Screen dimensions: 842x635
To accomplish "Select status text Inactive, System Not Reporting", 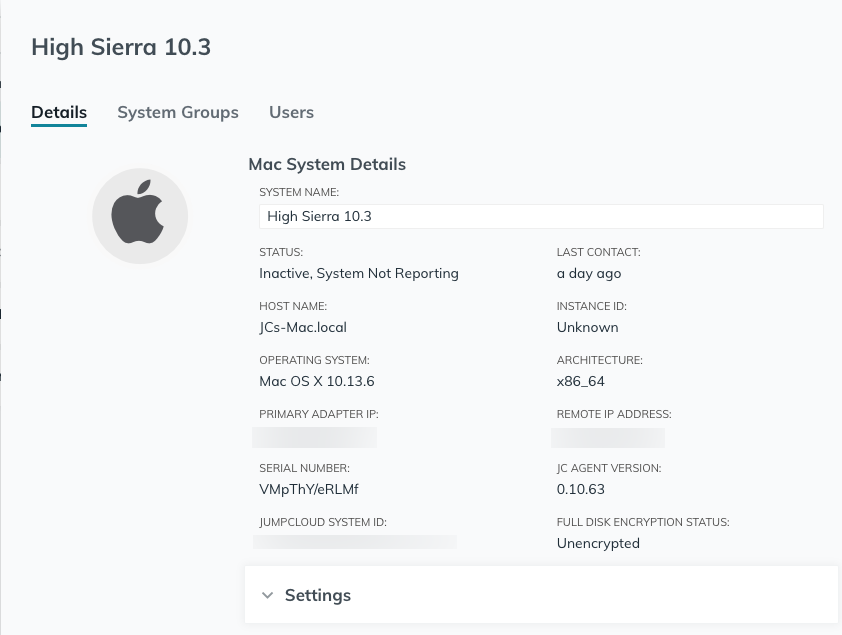I will click(x=359, y=273).
